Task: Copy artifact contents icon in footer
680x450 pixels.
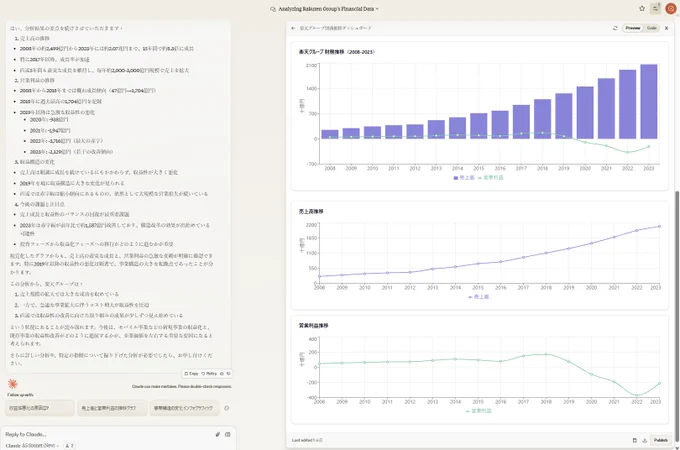Action: [x=634, y=440]
